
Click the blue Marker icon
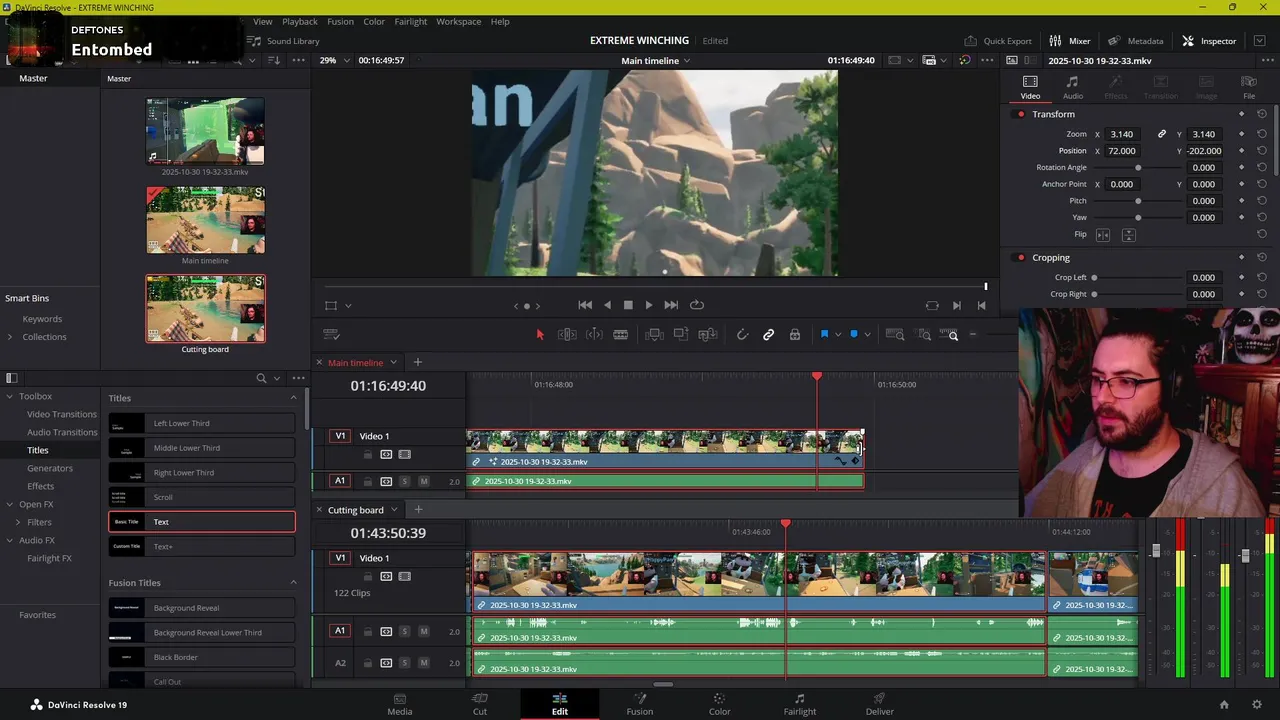pos(853,335)
